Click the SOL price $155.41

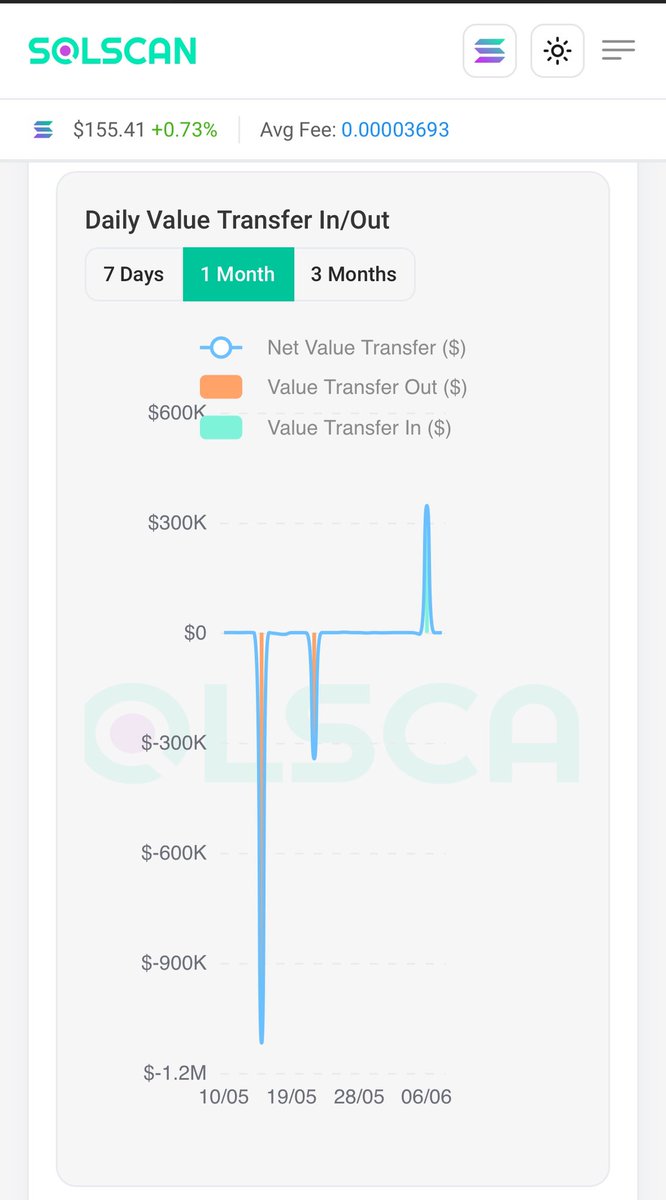tap(109, 130)
